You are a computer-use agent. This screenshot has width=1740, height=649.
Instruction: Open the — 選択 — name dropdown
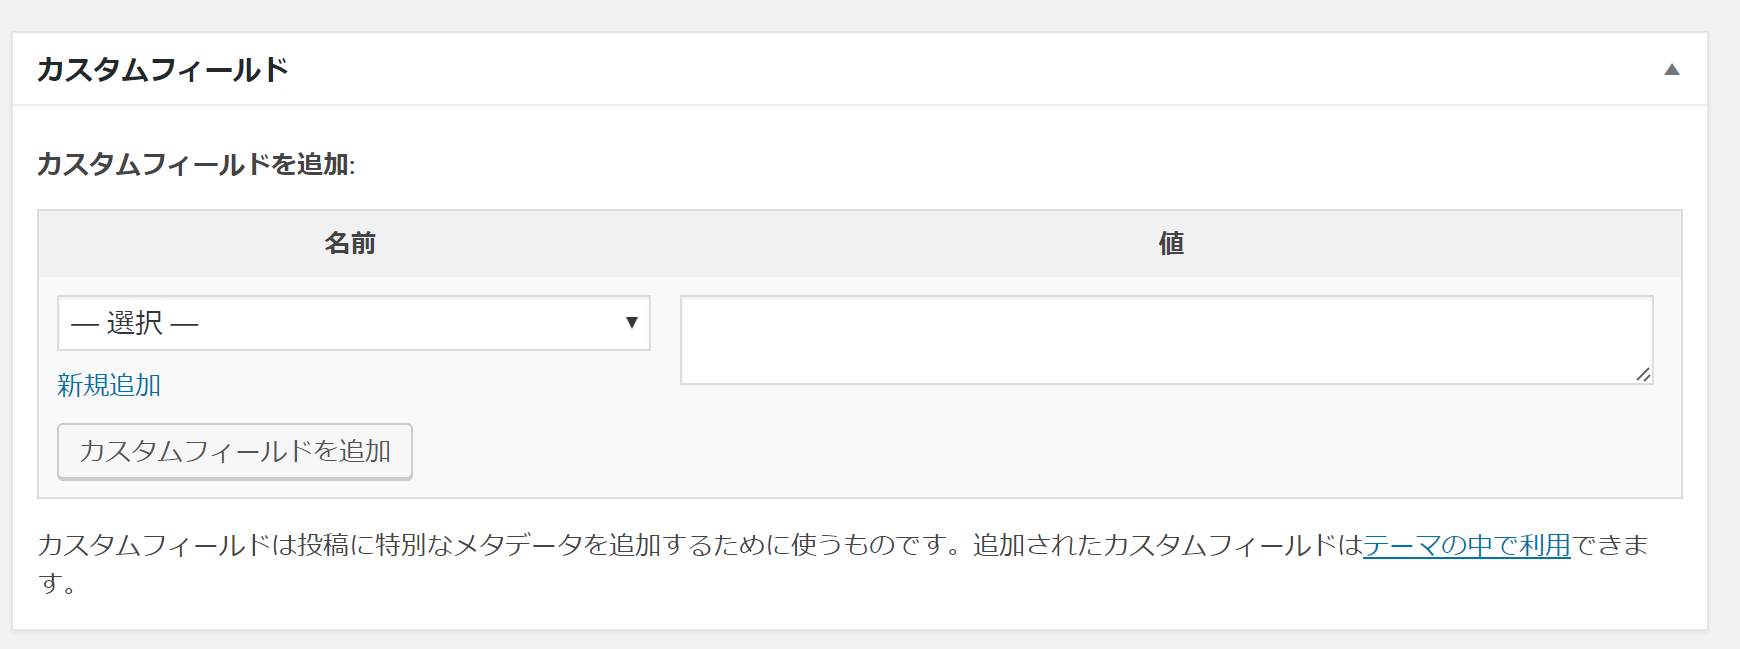353,323
